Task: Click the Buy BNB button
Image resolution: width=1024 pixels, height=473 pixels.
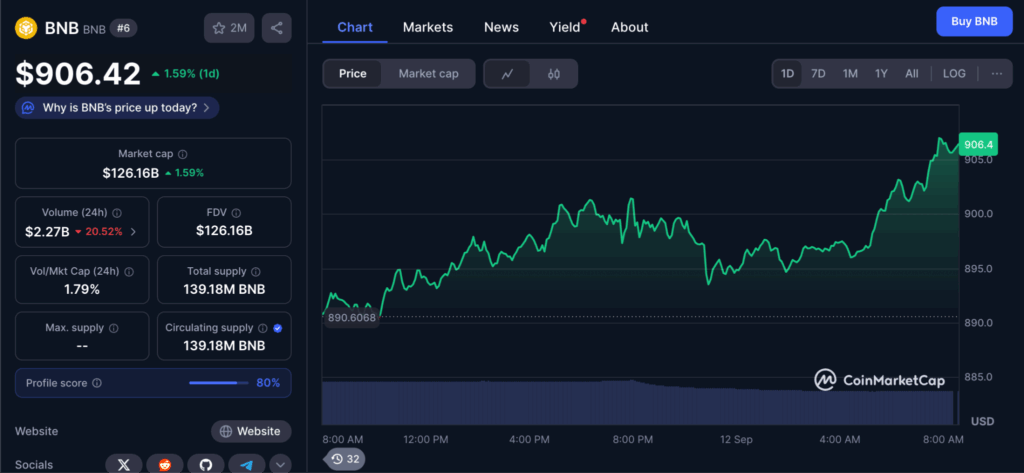Action: point(973,21)
